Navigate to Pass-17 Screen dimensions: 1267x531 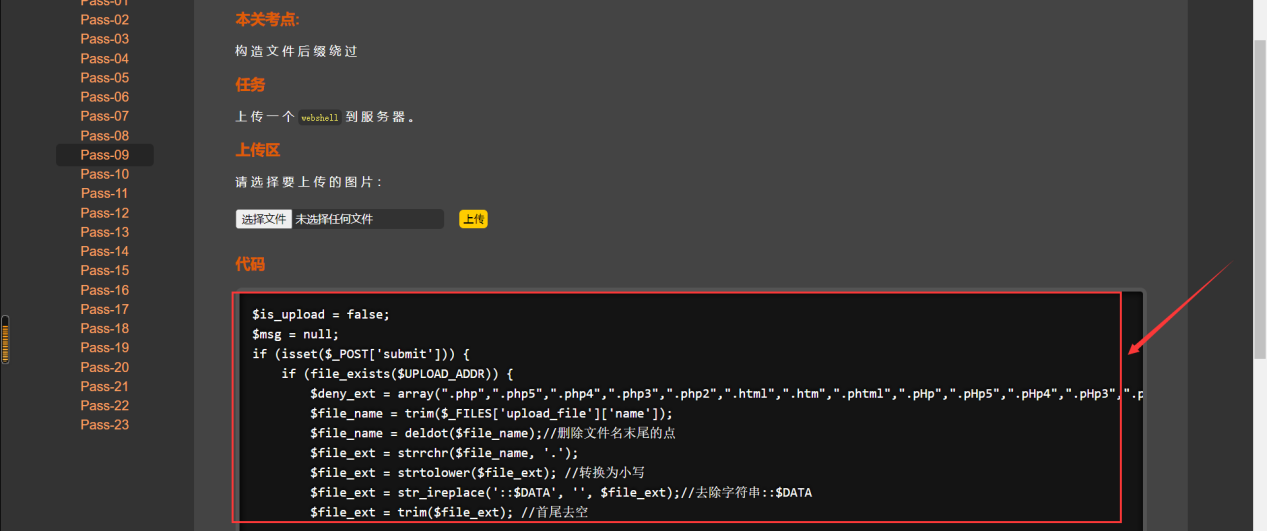105,309
